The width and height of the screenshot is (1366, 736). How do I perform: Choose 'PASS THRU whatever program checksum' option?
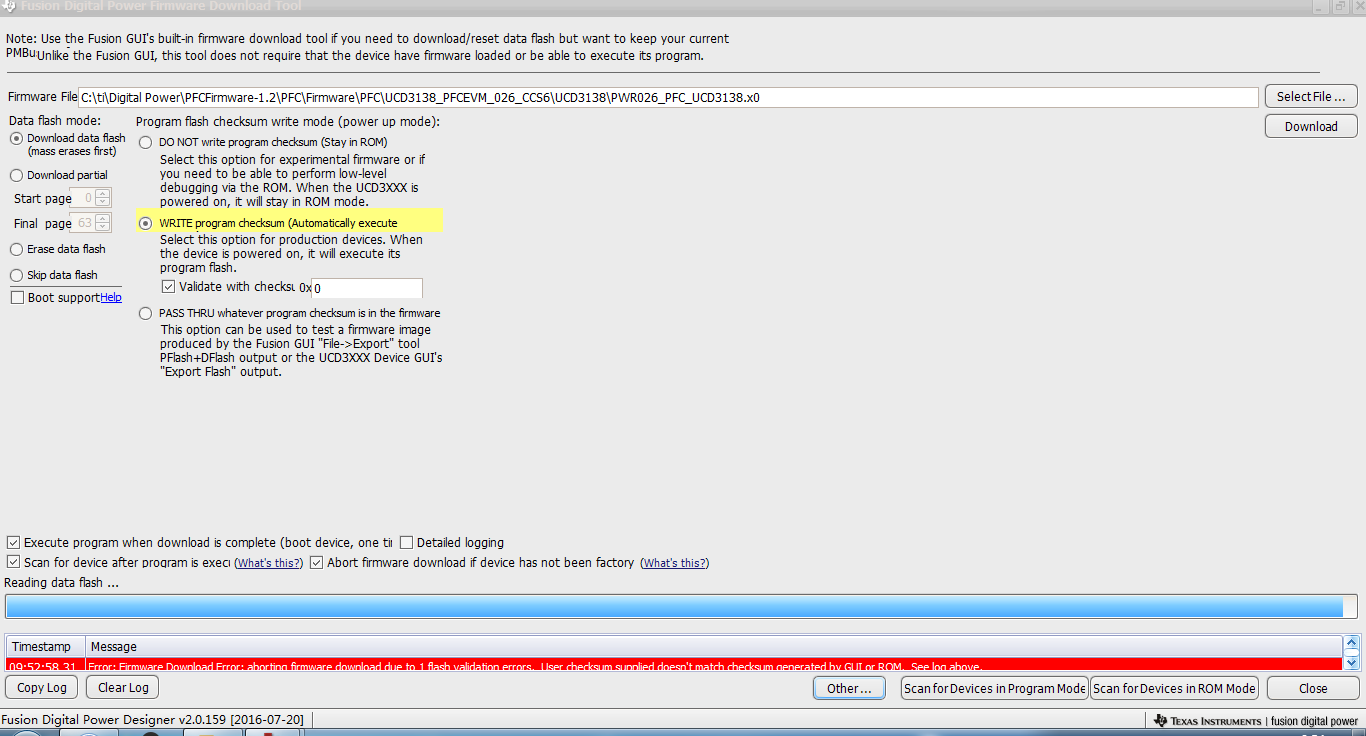[x=146, y=313]
